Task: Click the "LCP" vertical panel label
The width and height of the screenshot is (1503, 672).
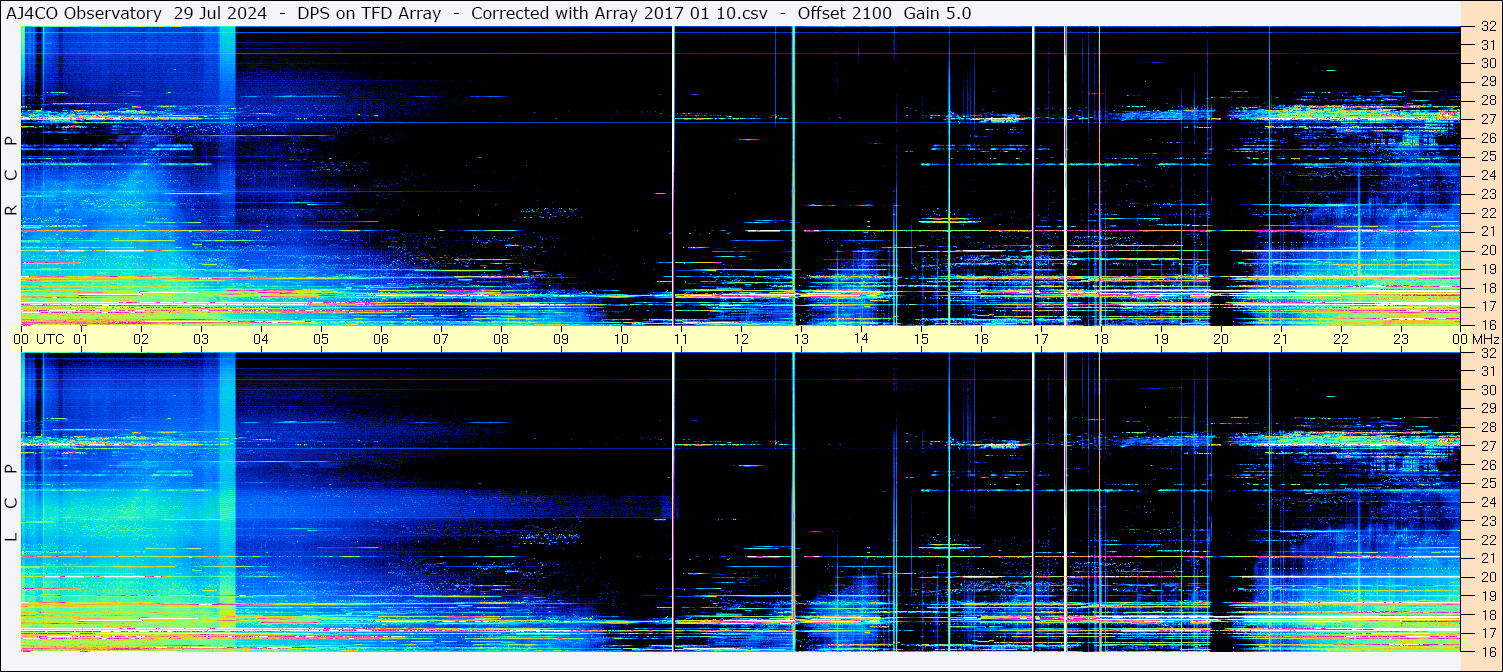Action: click(x=11, y=503)
